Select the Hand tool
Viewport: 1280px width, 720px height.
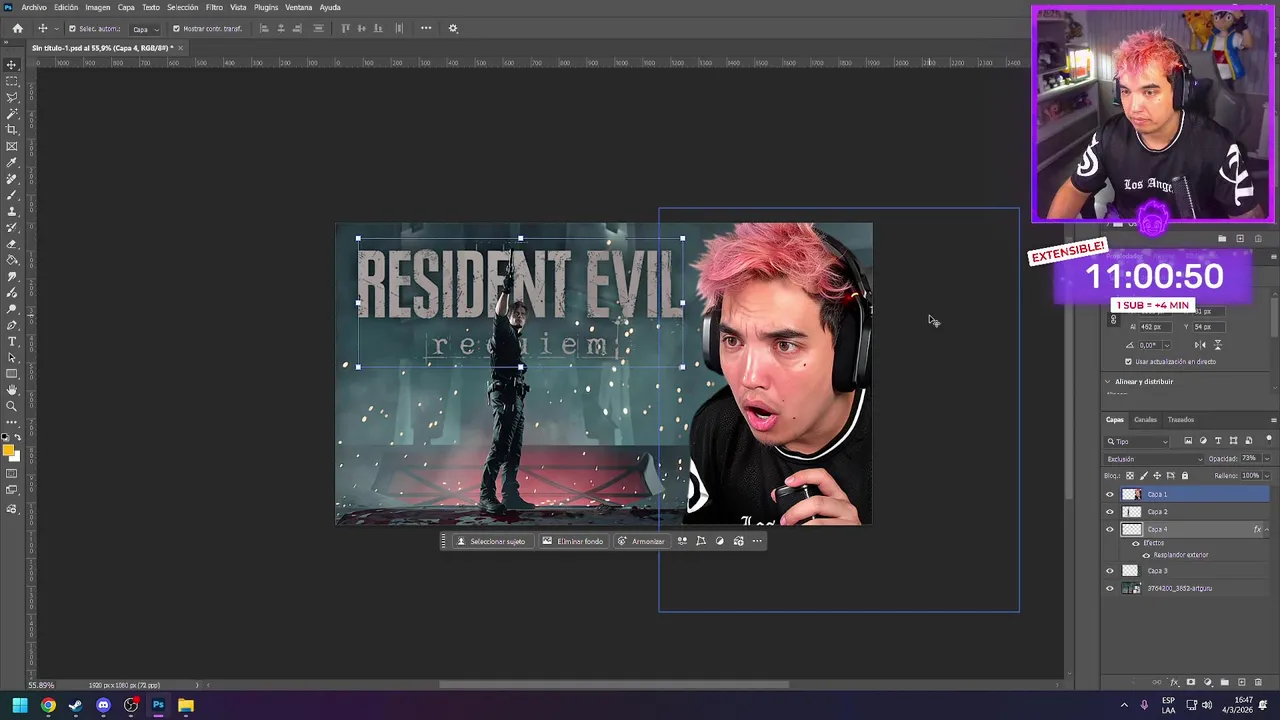tap(12, 390)
